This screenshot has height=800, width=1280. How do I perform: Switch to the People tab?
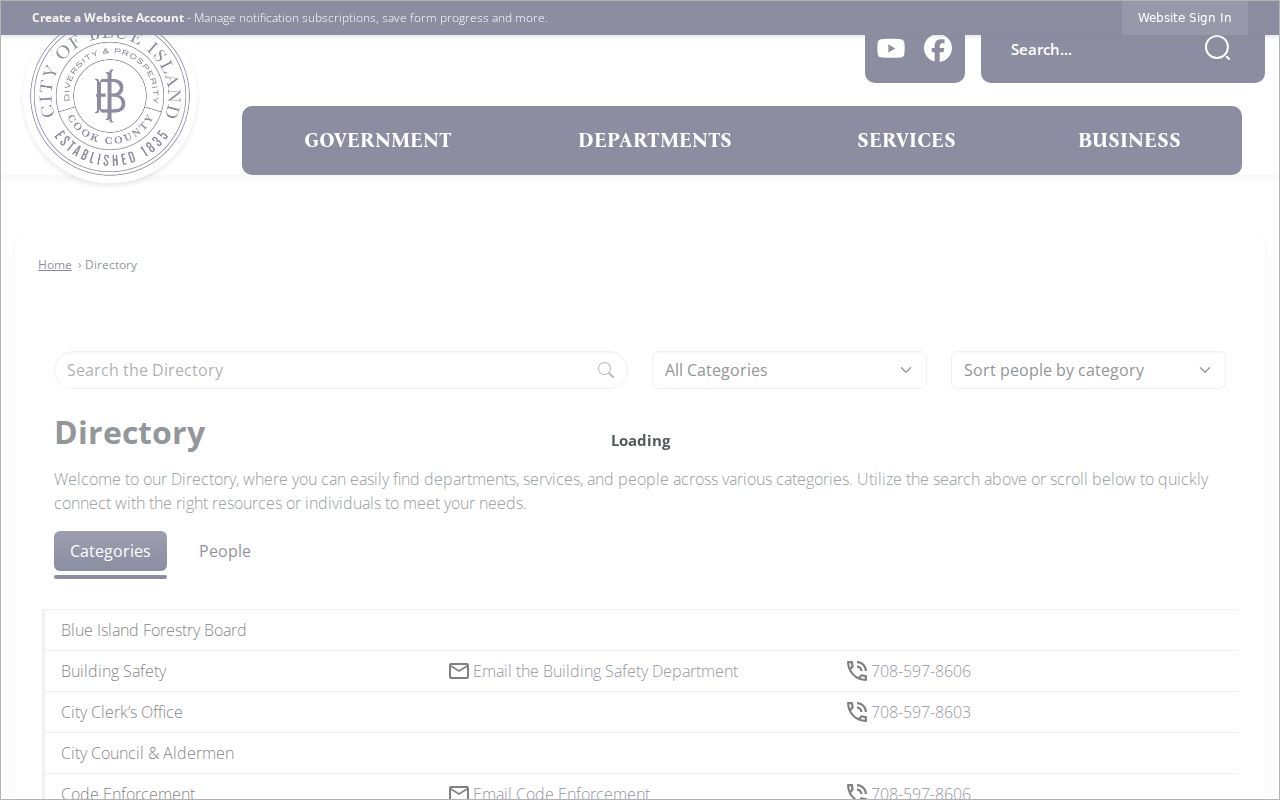click(x=225, y=551)
